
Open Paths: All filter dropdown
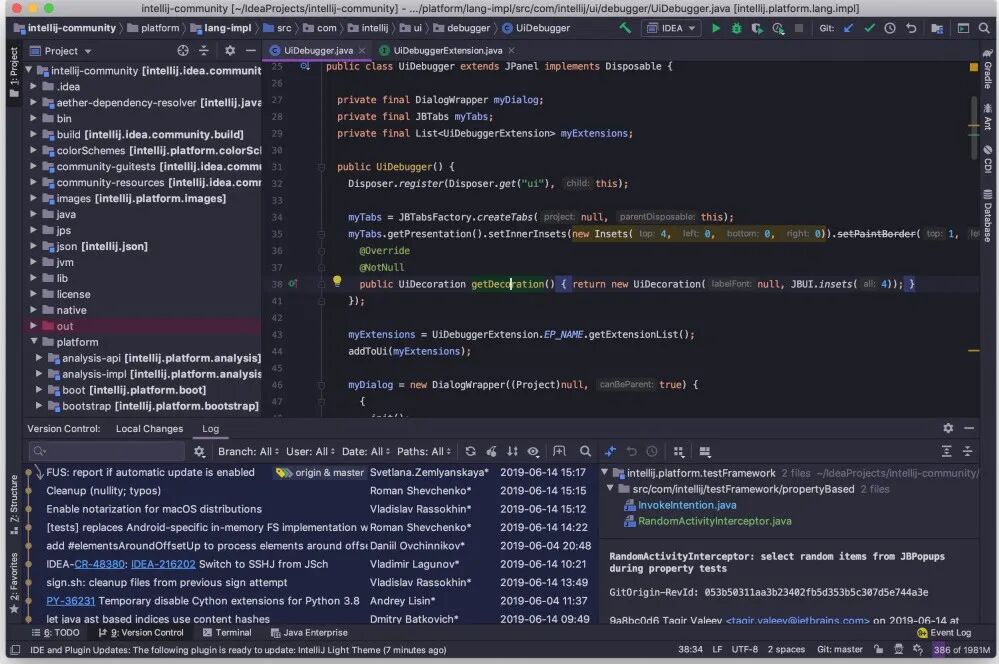click(424, 451)
